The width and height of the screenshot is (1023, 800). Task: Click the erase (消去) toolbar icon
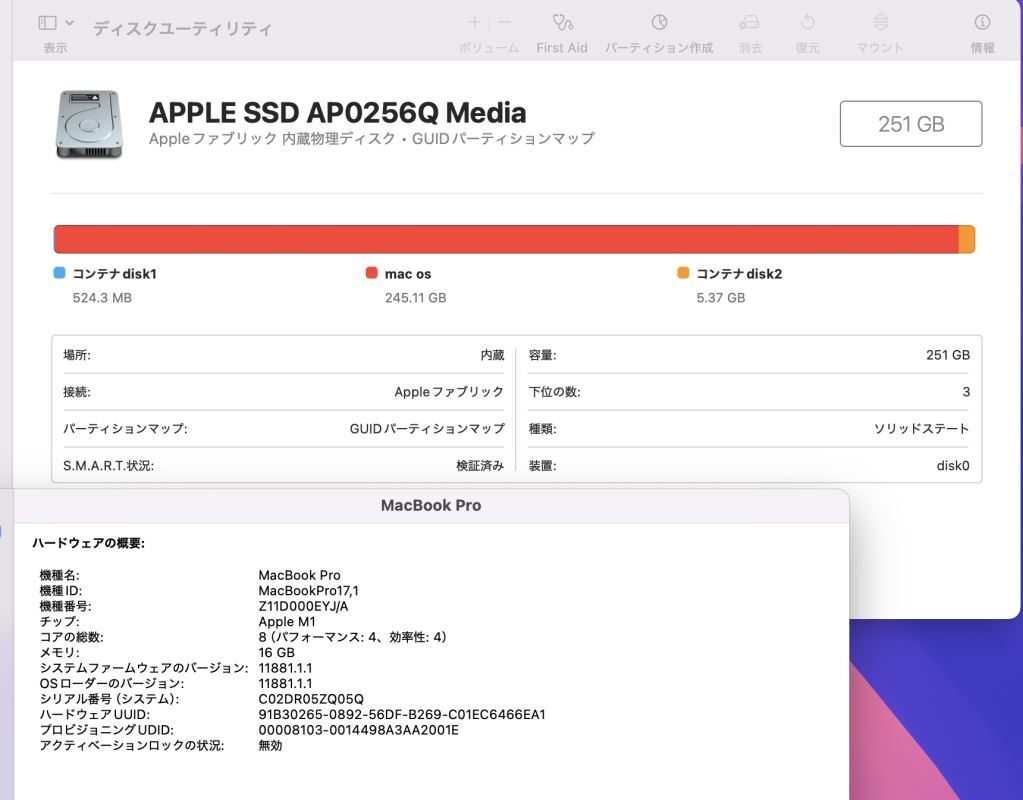point(750,23)
